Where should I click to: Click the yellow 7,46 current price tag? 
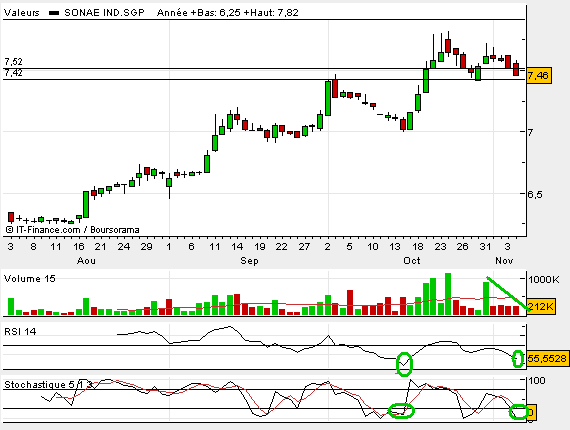[x=538, y=76]
